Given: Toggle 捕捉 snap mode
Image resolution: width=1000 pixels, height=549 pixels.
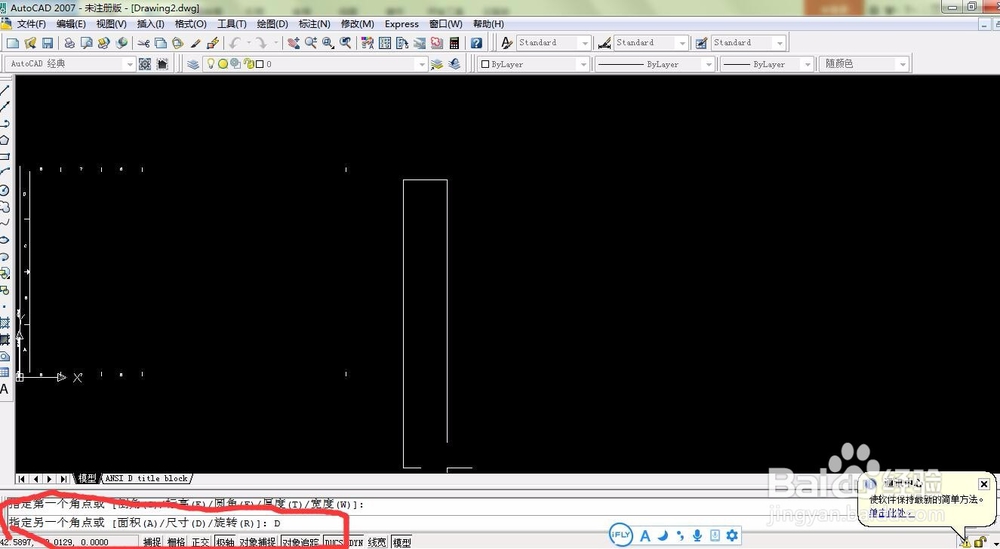Looking at the screenshot, I should 152,542.
